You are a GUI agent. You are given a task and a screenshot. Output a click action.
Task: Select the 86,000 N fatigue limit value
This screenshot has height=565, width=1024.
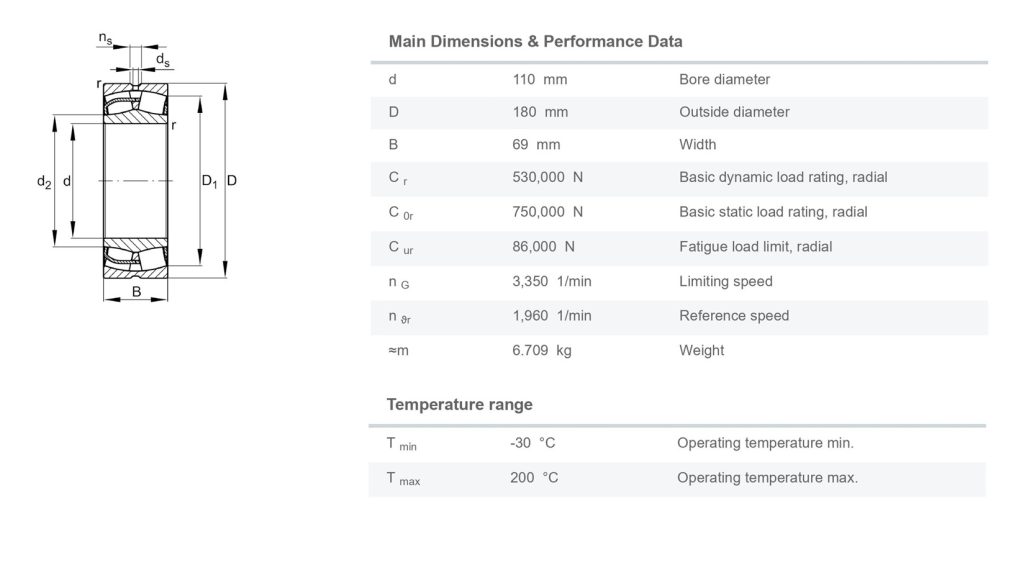pos(544,246)
